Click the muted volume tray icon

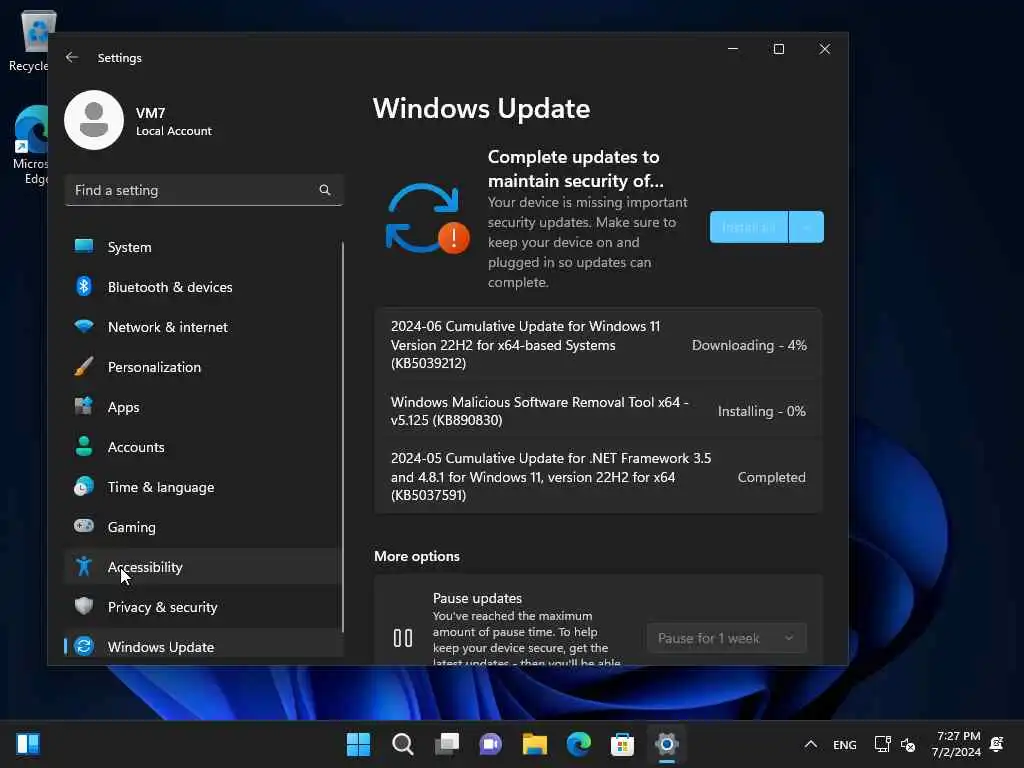(x=908, y=744)
